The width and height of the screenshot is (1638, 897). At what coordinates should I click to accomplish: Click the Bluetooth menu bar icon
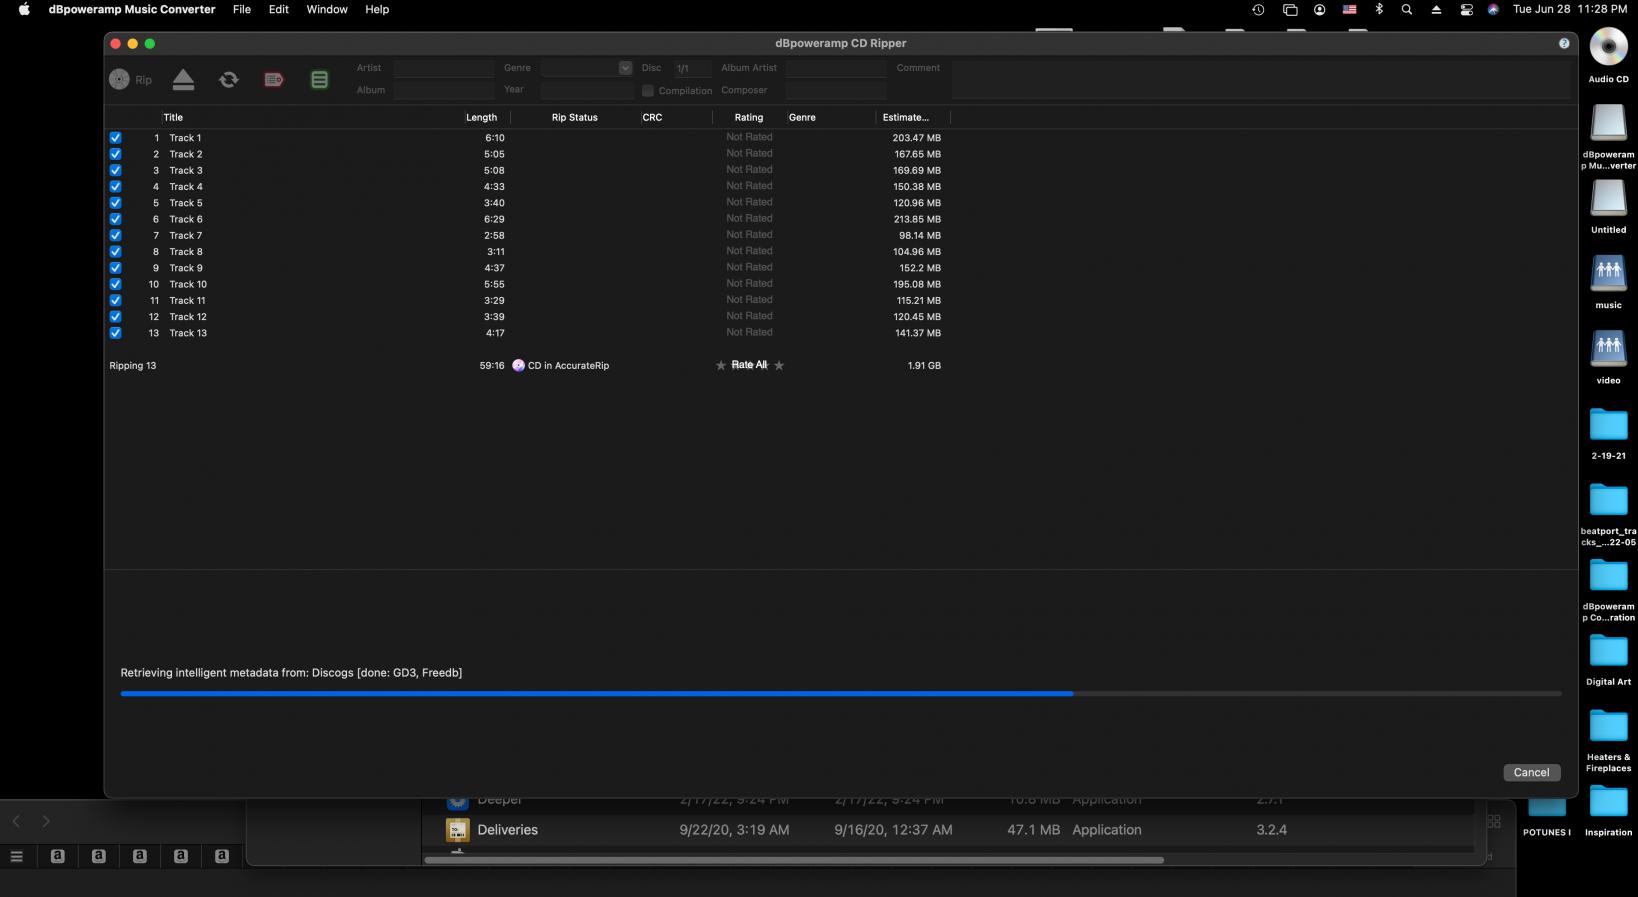(1379, 10)
